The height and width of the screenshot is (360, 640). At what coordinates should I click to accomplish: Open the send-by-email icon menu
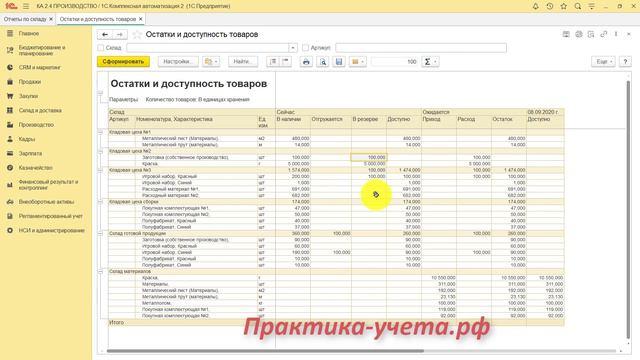[x=358, y=62]
